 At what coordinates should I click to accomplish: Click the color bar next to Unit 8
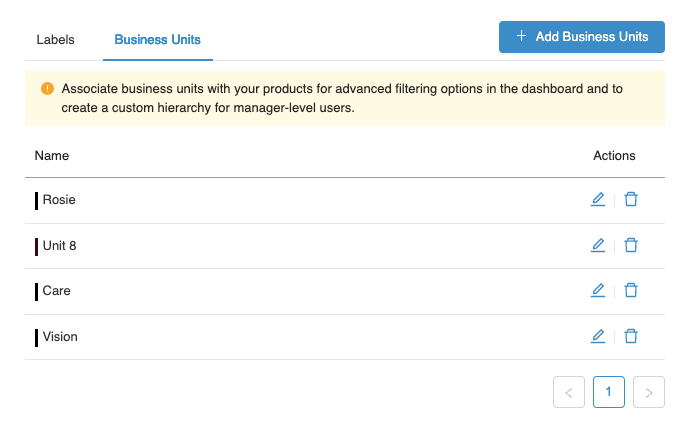tap(37, 246)
